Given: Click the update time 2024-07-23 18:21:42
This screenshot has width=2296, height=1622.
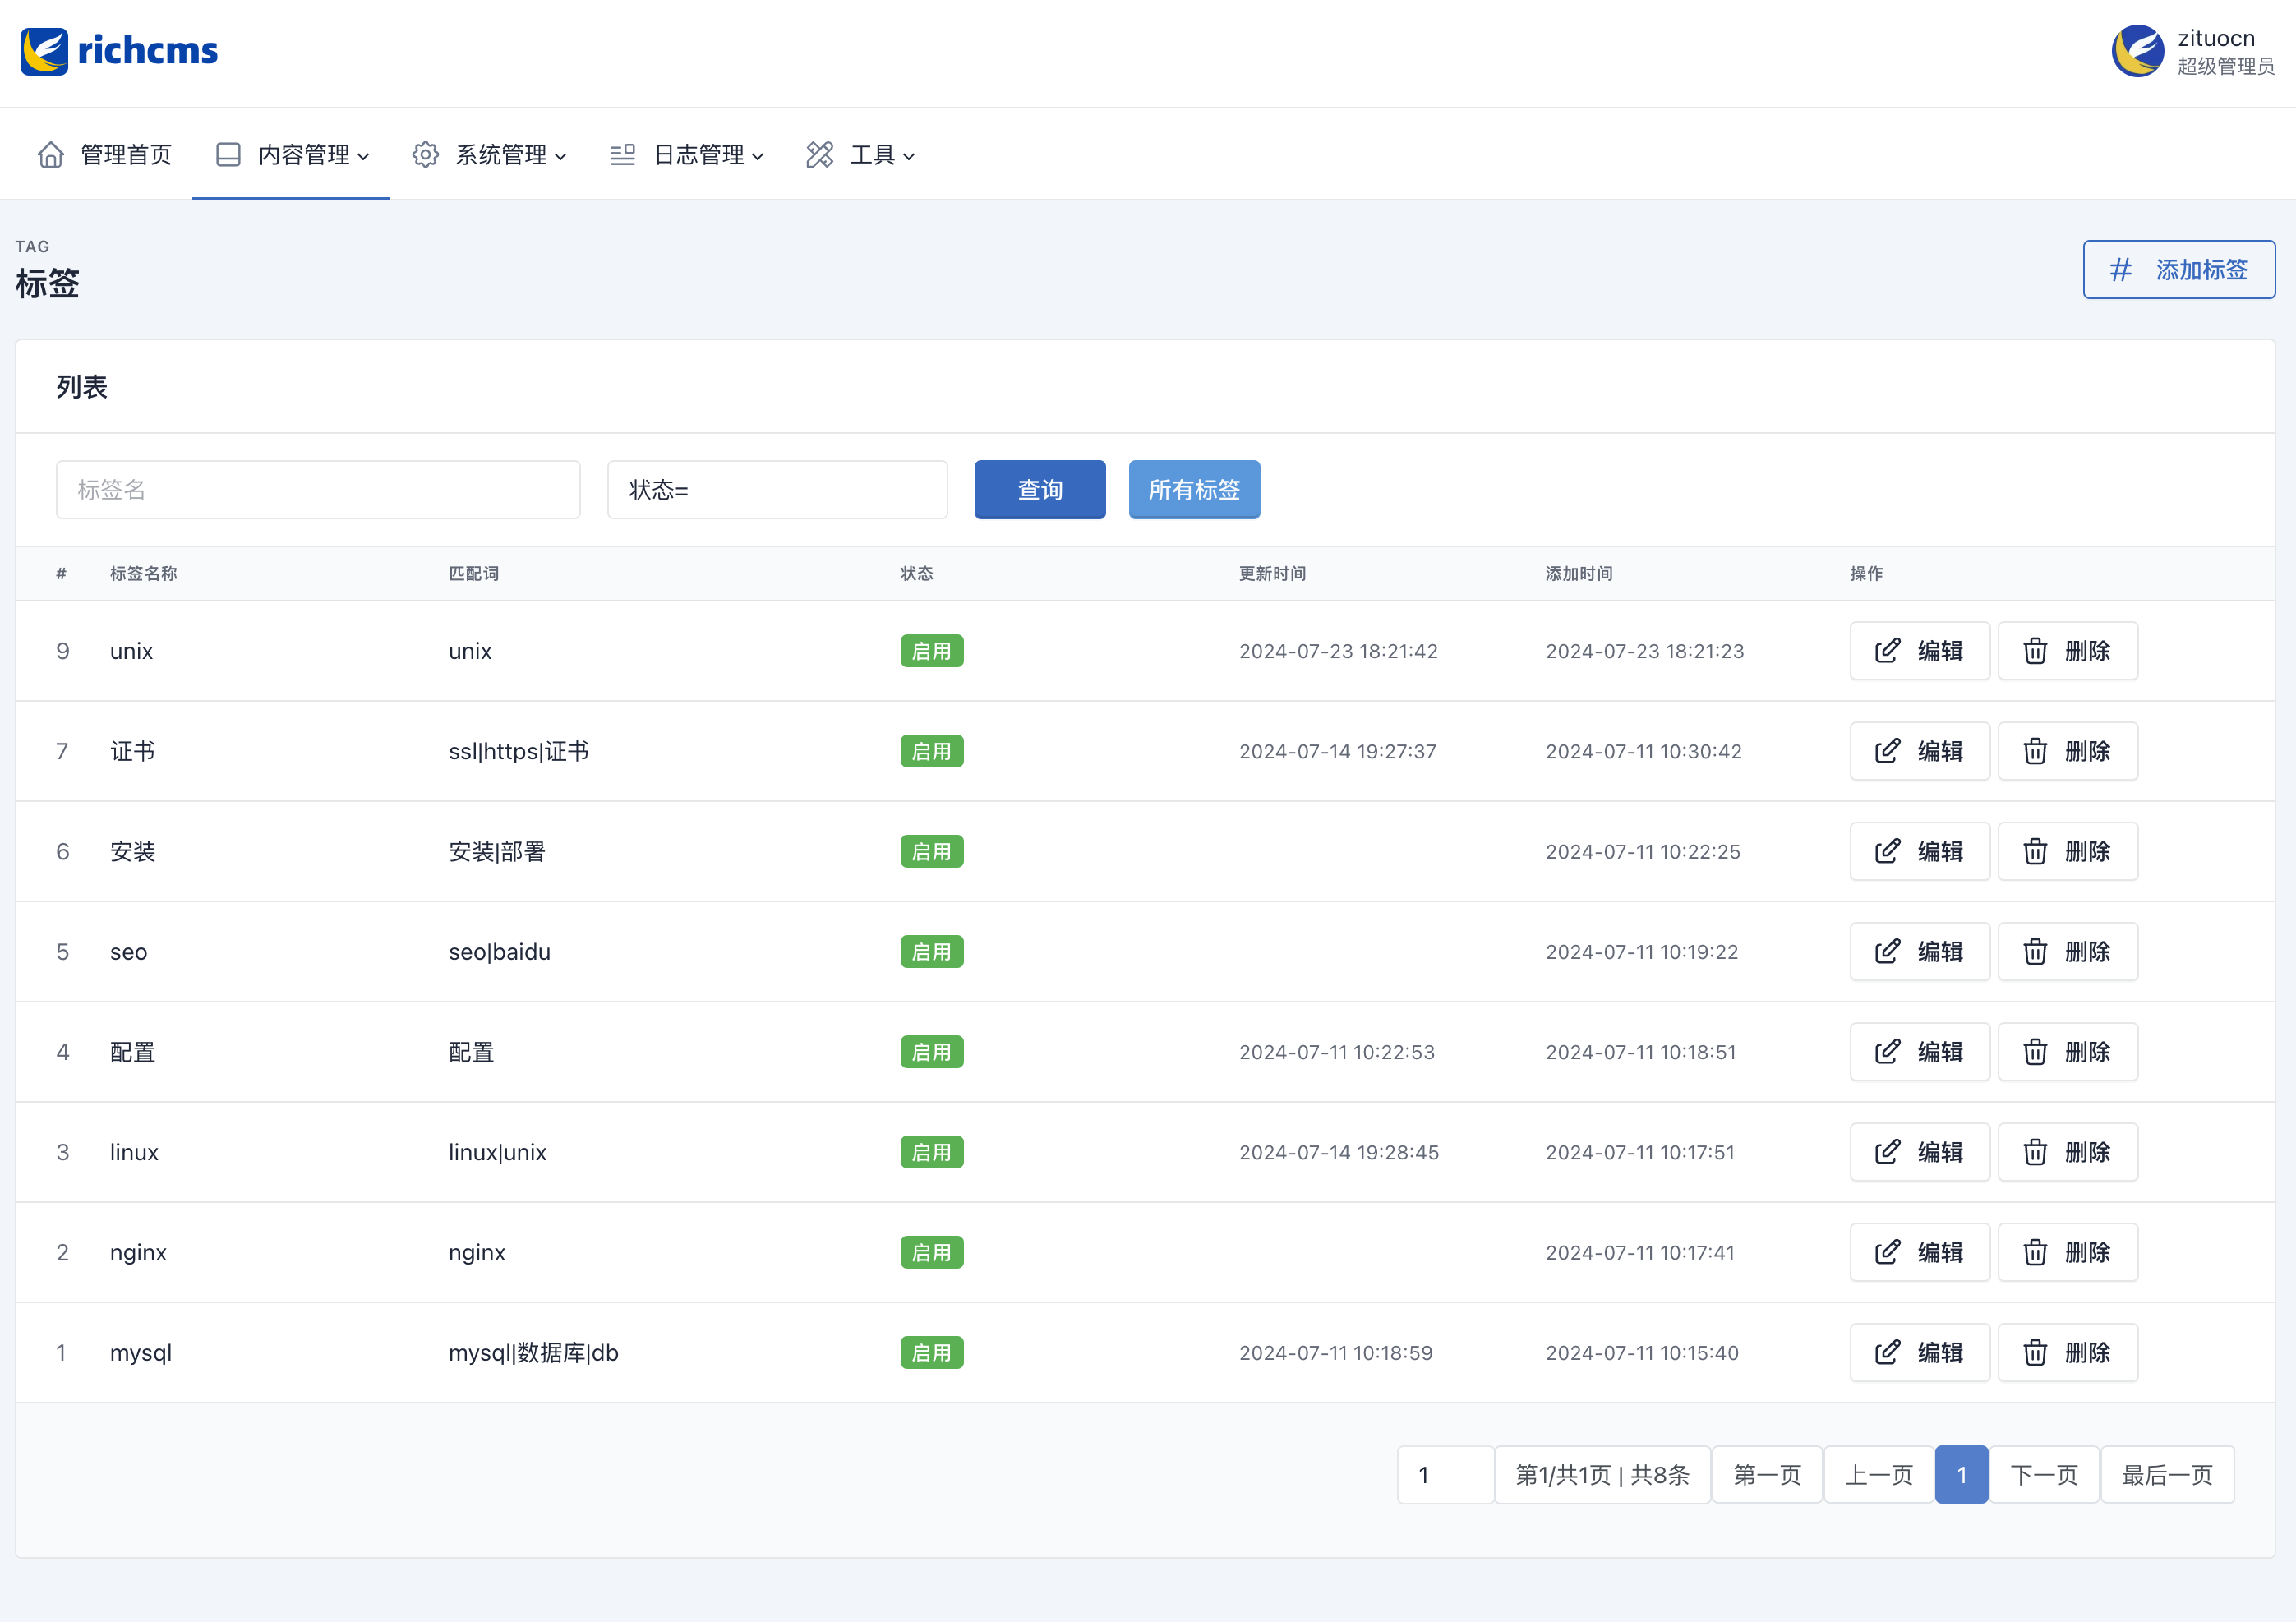Looking at the screenshot, I should click(1338, 651).
